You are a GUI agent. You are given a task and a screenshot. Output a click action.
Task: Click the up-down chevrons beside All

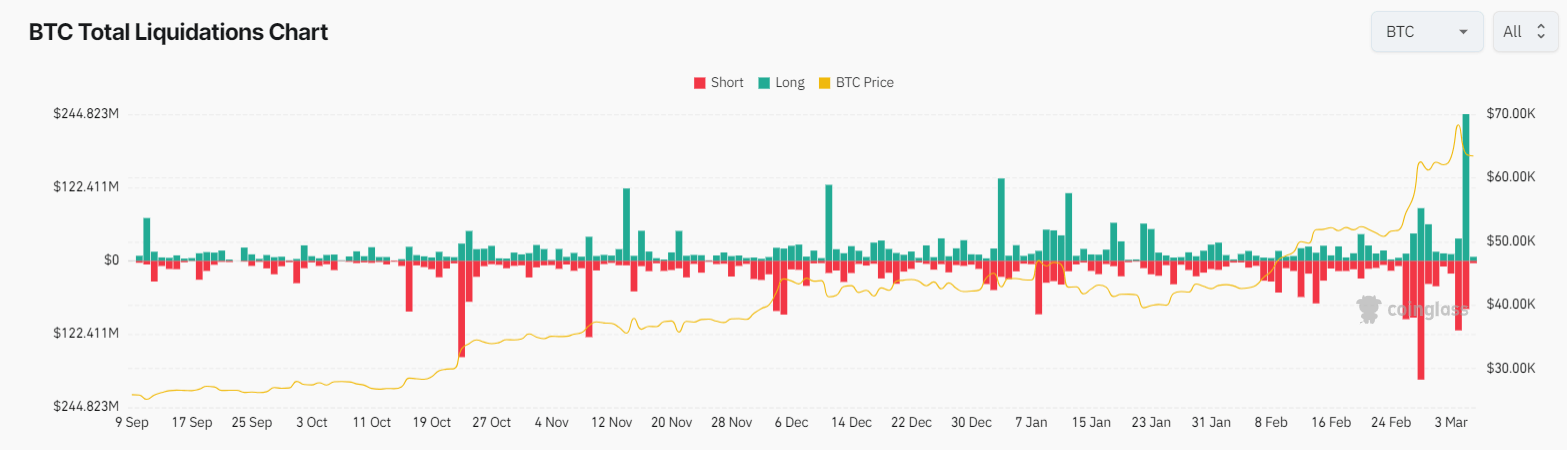[x=1541, y=32]
